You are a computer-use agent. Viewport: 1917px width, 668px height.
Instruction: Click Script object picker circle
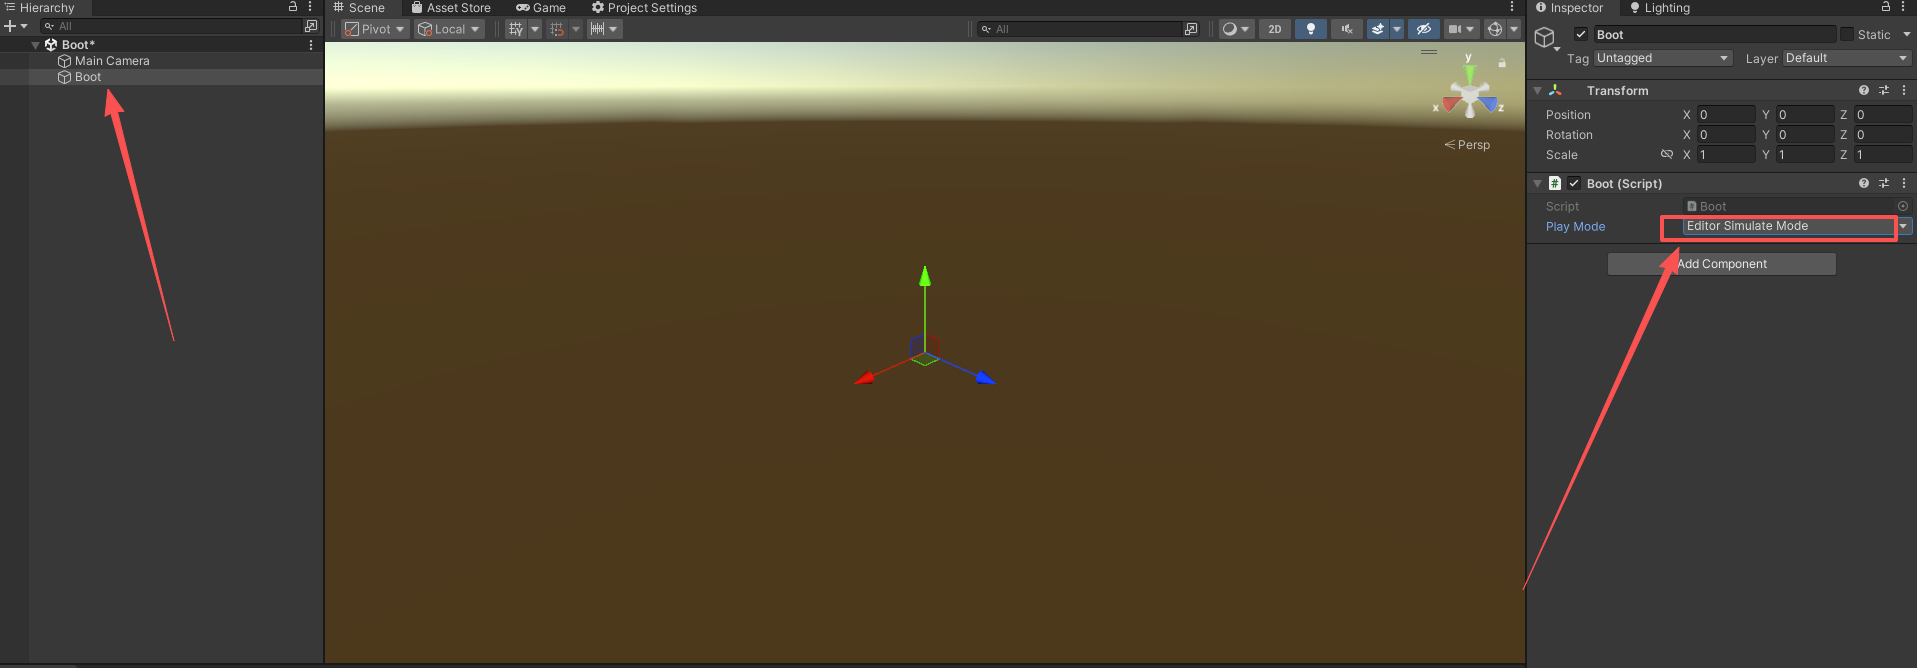(x=1903, y=206)
